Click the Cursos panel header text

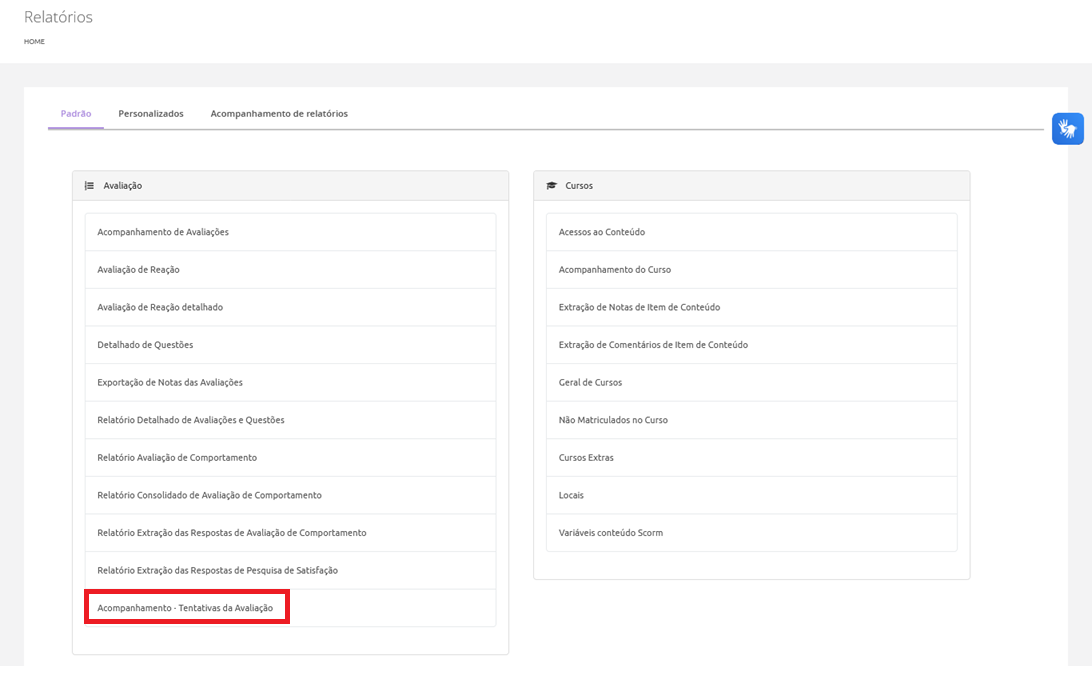pyautogui.click(x=579, y=186)
